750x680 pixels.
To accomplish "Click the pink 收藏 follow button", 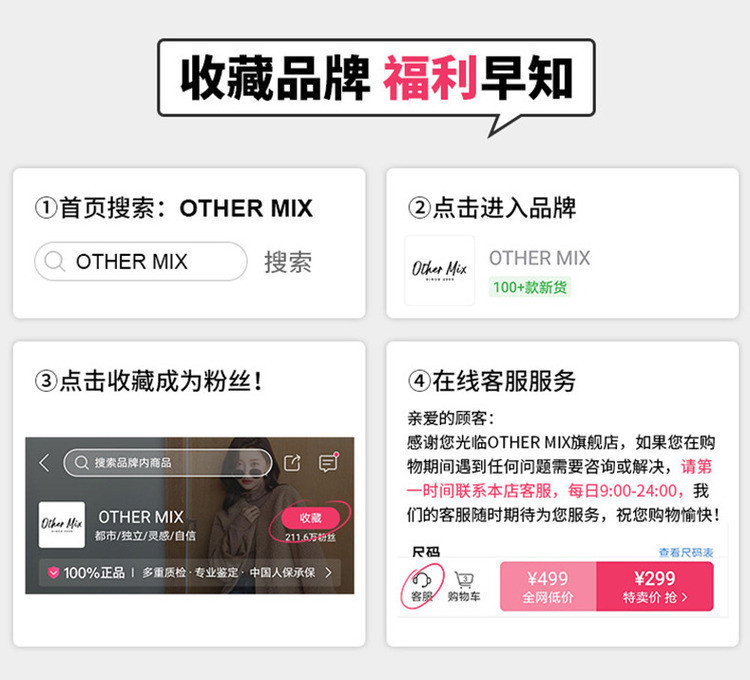I will 310,518.
